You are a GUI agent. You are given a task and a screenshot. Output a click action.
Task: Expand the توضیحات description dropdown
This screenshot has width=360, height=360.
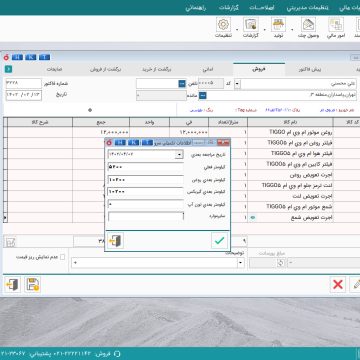pos(241,263)
